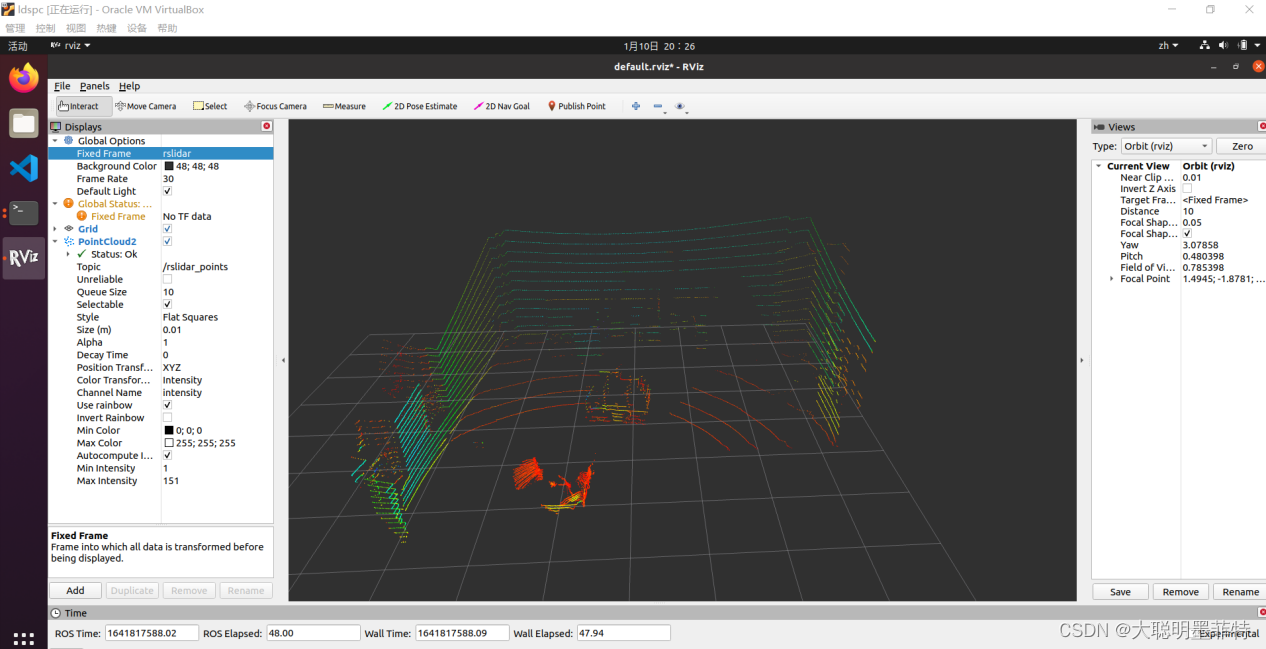Click the blue minus remove-tool icon
This screenshot has width=1266, height=649.
(x=658, y=106)
